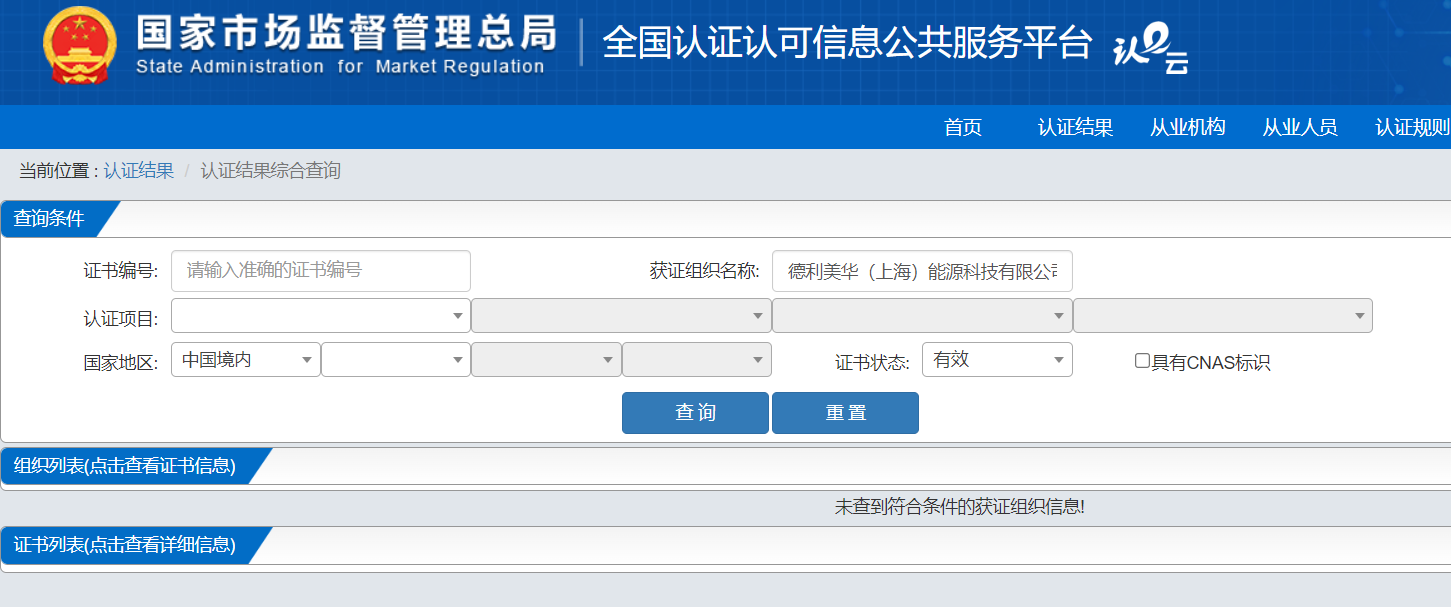The height and width of the screenshot is (607, 1451).
Task: Click the 查询 search button
Action: point(695,413)
